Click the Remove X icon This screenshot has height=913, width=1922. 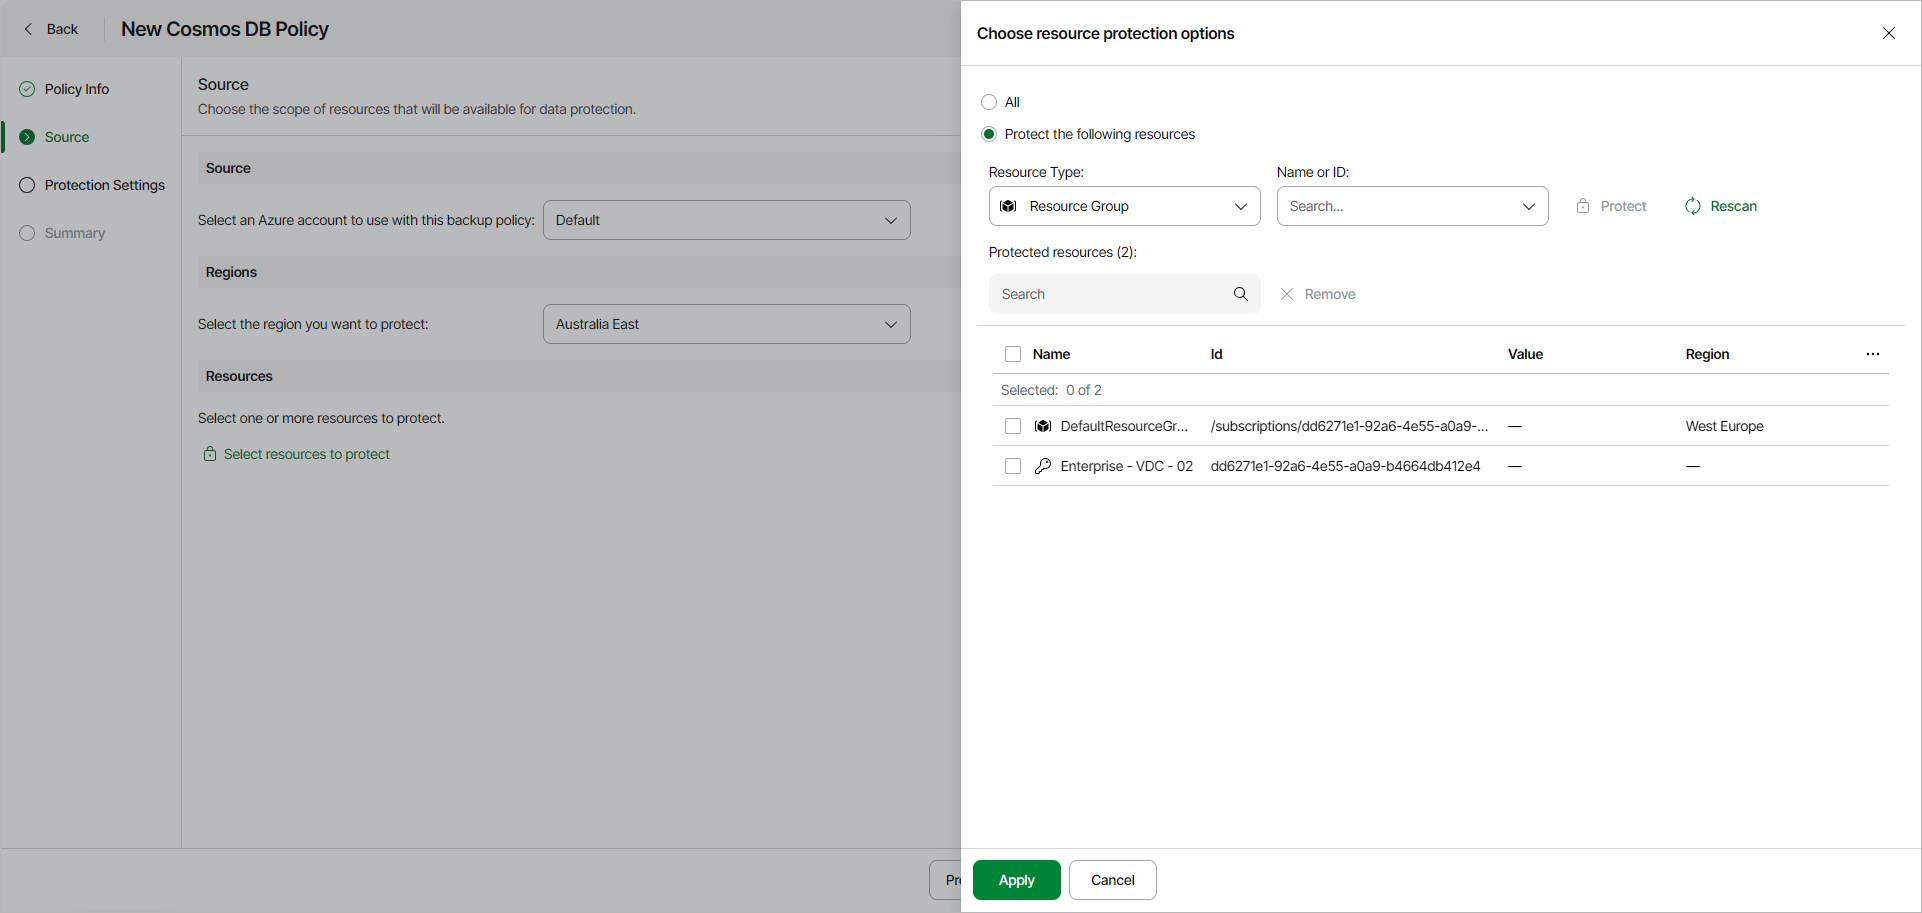[x=1287, y=294]
